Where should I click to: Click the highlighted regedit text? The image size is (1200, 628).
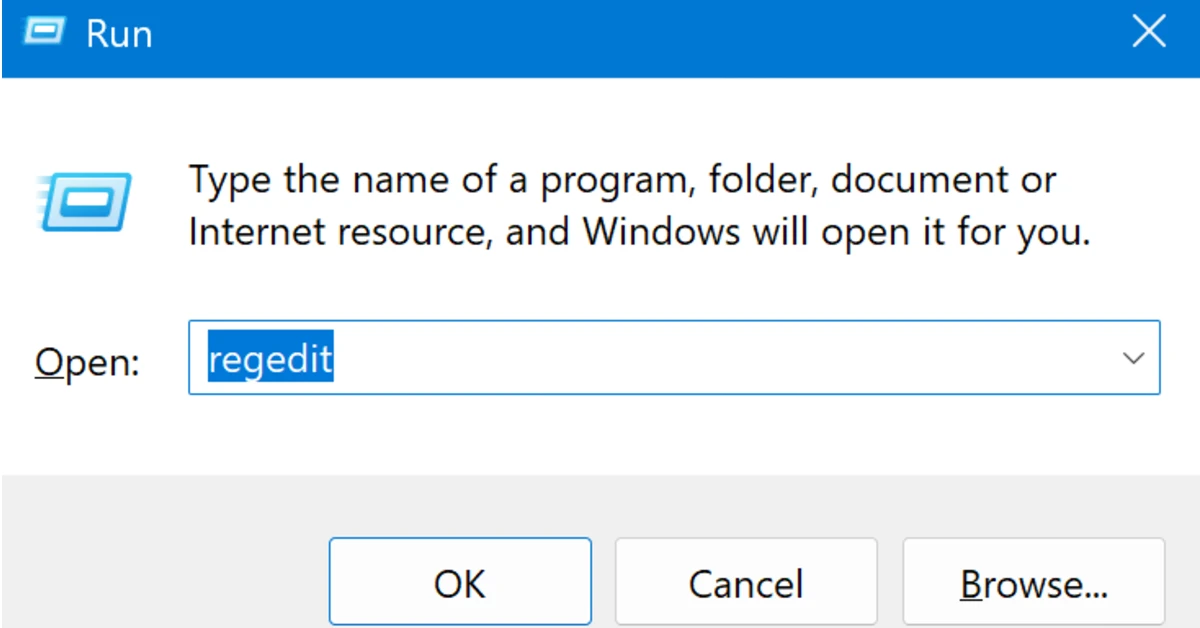coord(268,358)
